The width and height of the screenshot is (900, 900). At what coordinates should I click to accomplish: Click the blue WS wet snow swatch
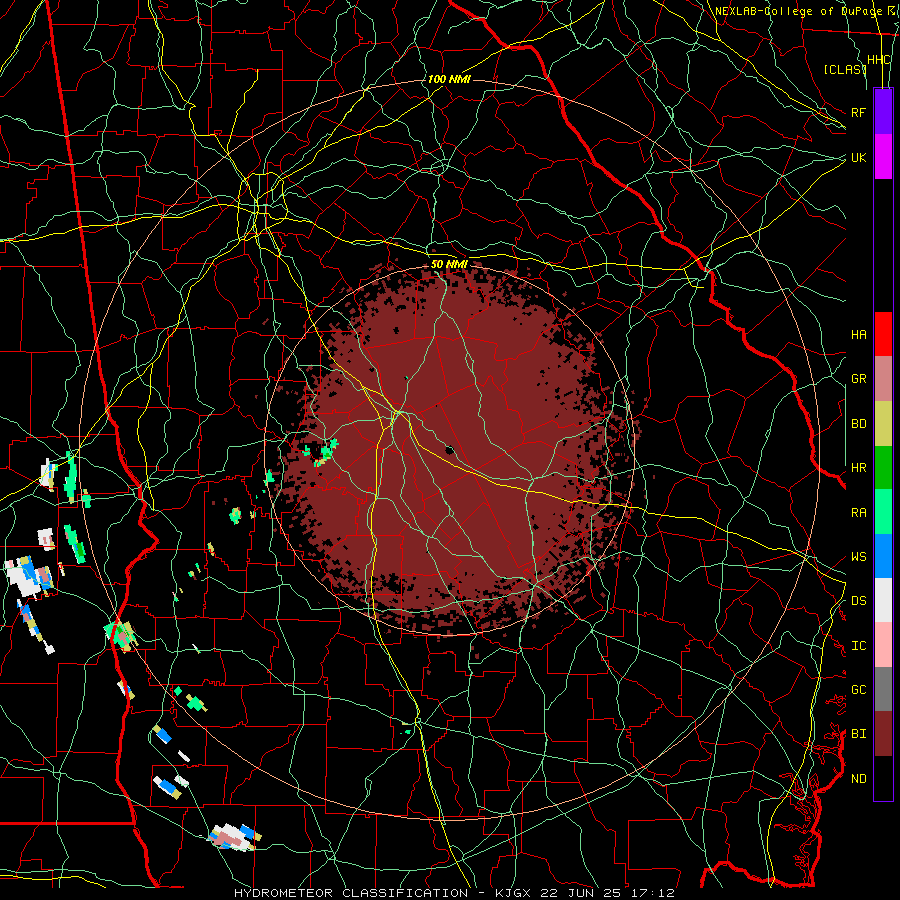pos(883,556)
